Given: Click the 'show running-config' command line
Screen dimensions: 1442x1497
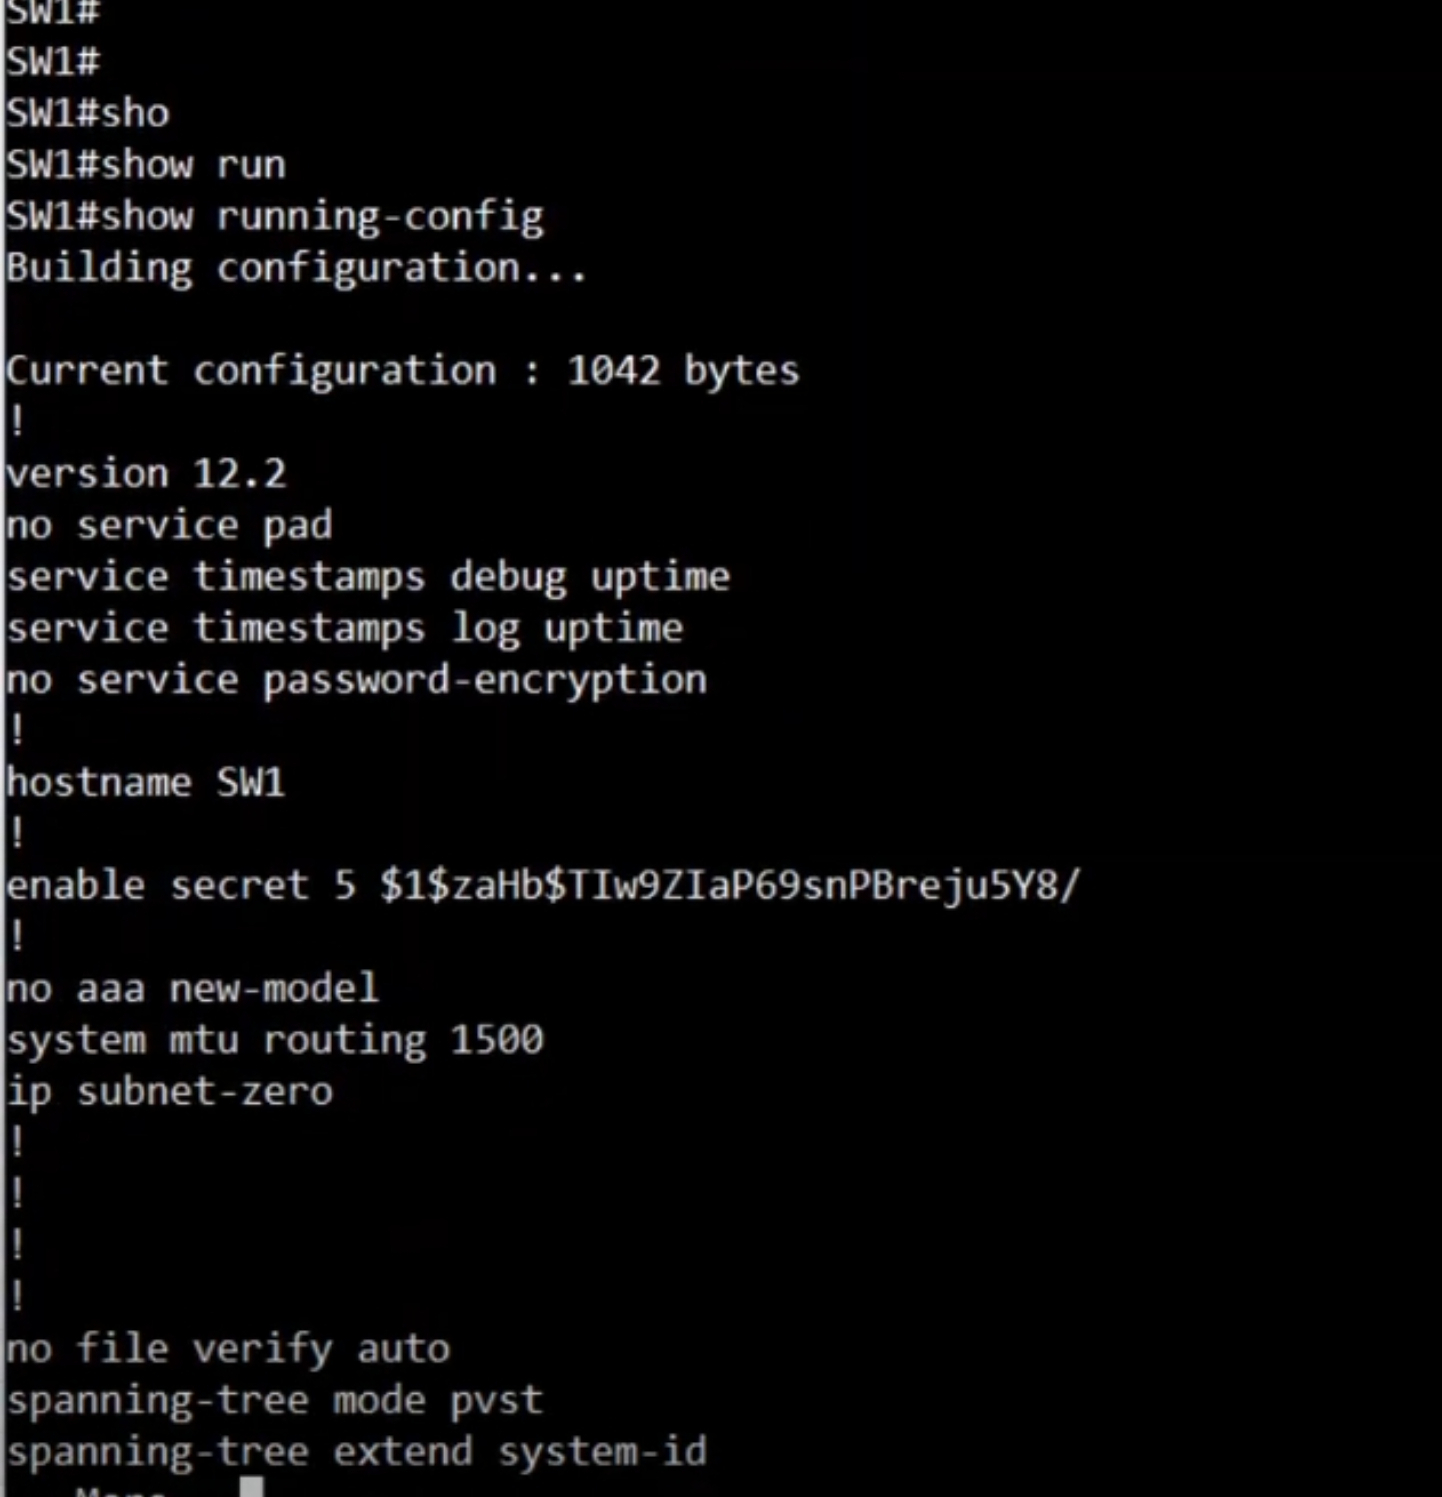Looking at the screenshot, I should (x=275, y=217).
